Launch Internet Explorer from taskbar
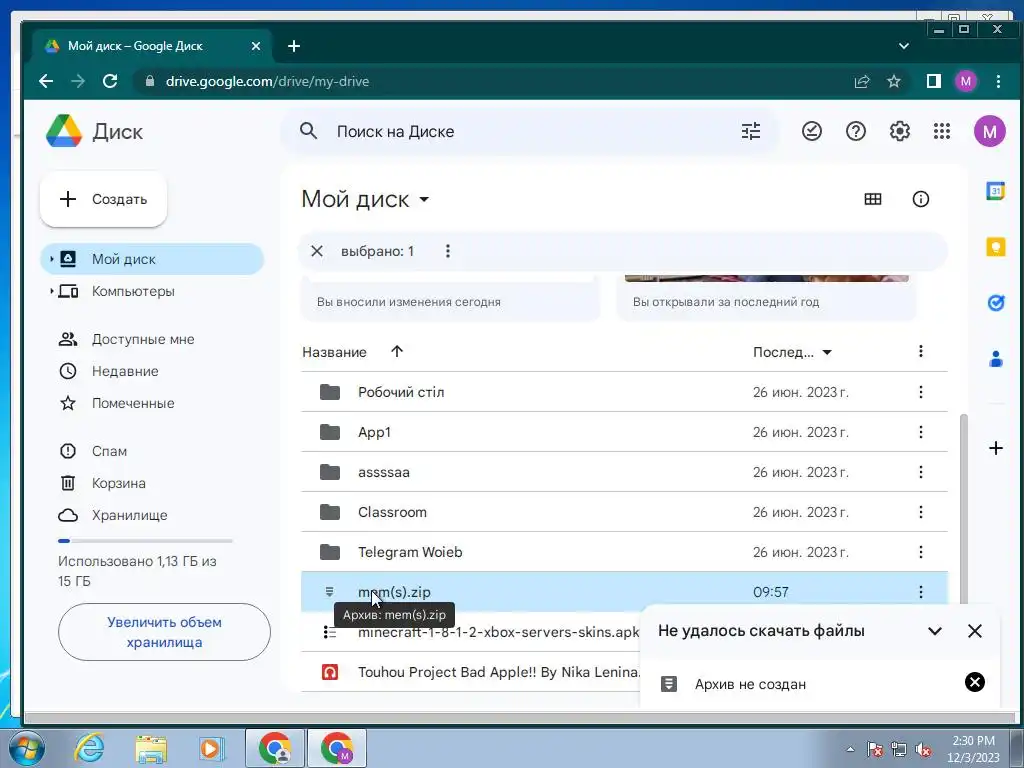Screen dimensions: 1024x768 coord(88,748)
